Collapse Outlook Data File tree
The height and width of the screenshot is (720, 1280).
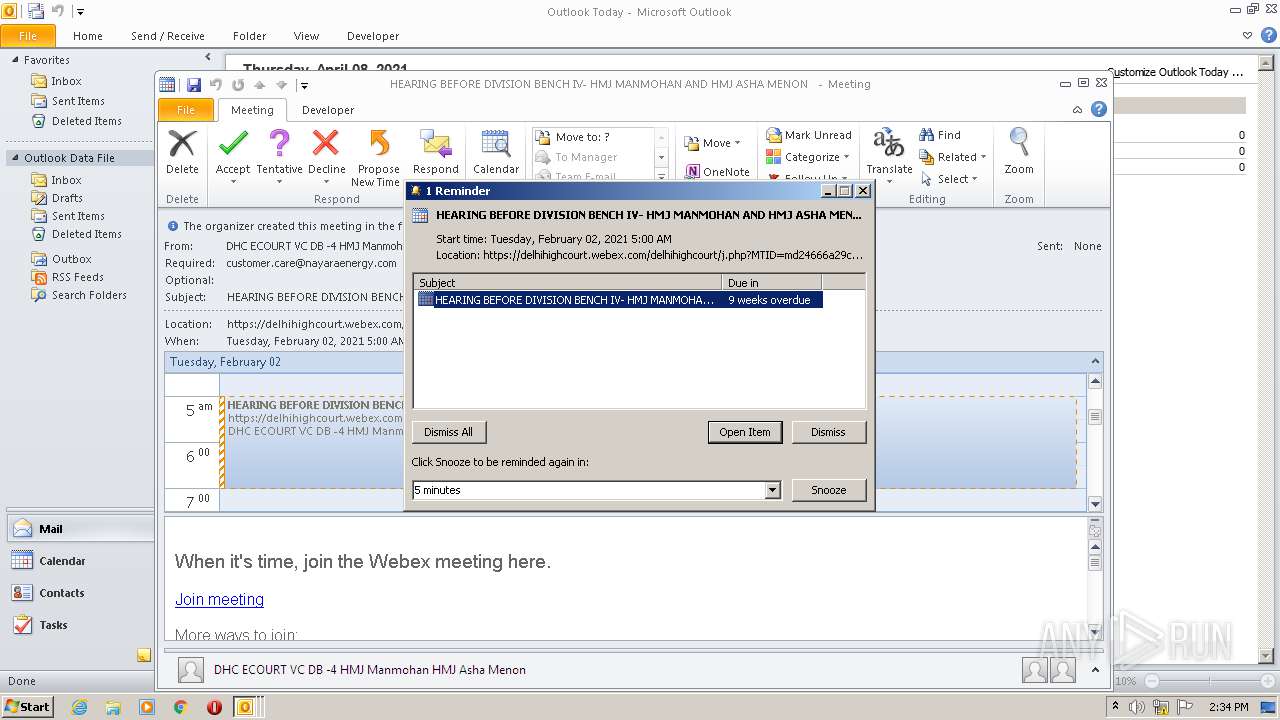point(15,158)
